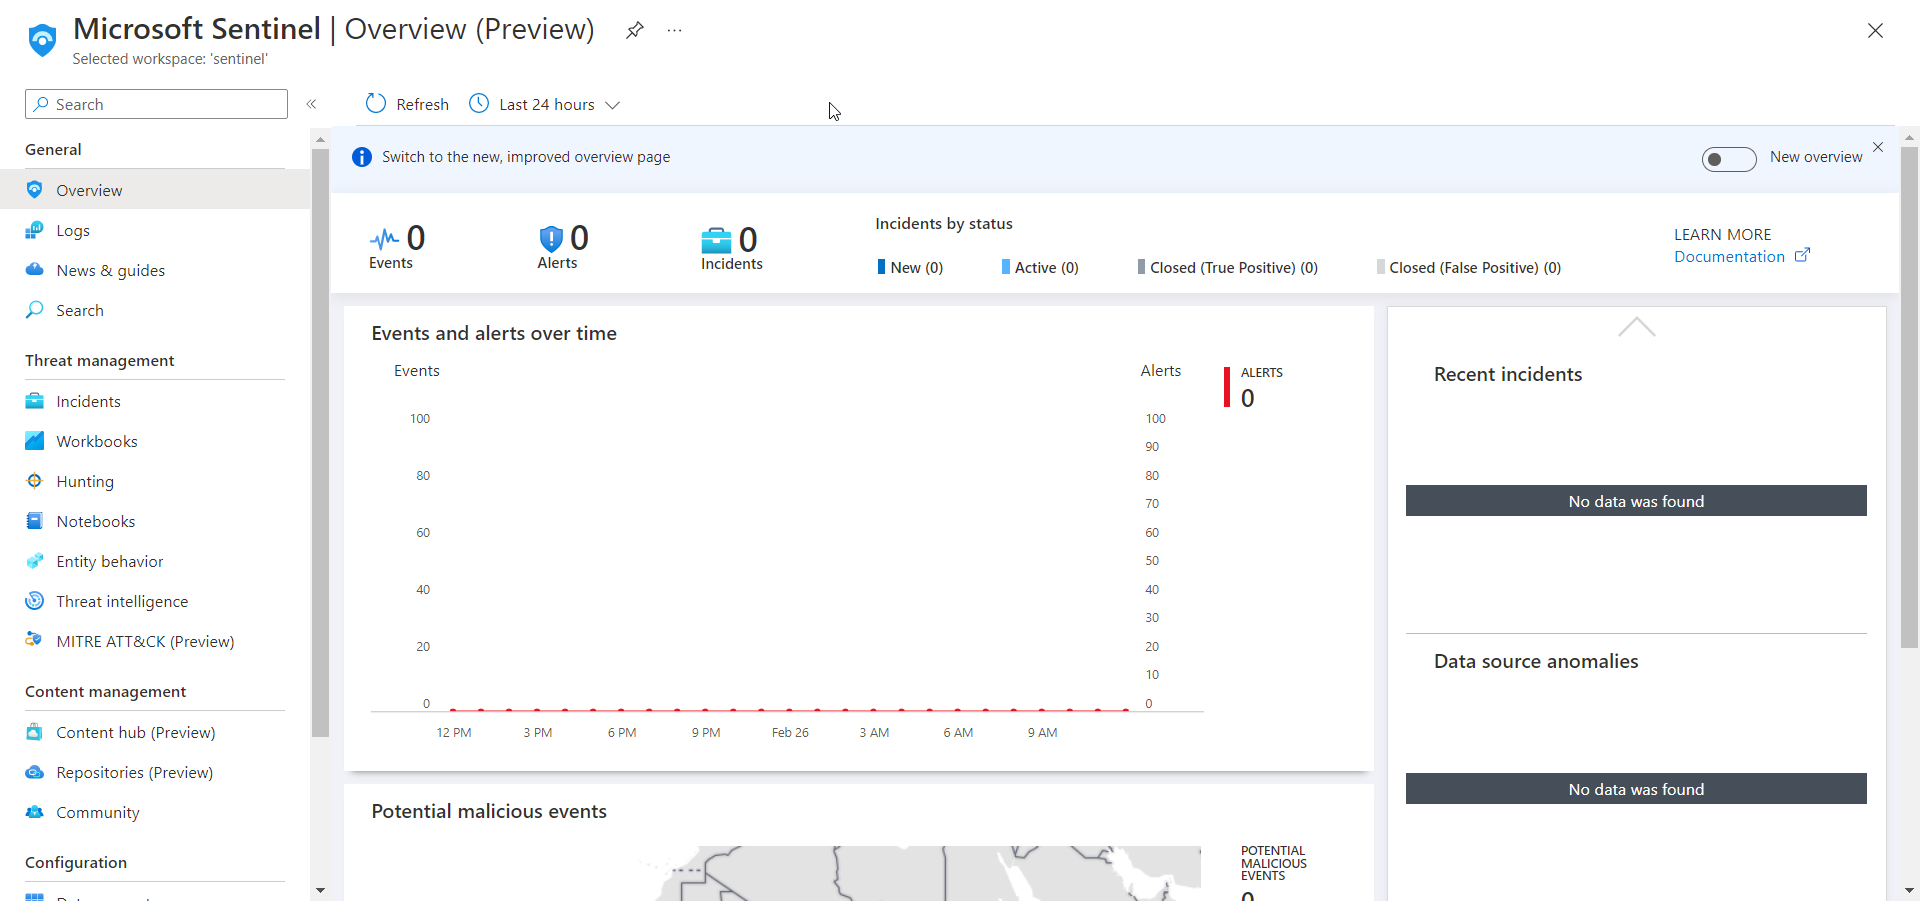Click the Logs icon in the sidebar

point(35,230)
